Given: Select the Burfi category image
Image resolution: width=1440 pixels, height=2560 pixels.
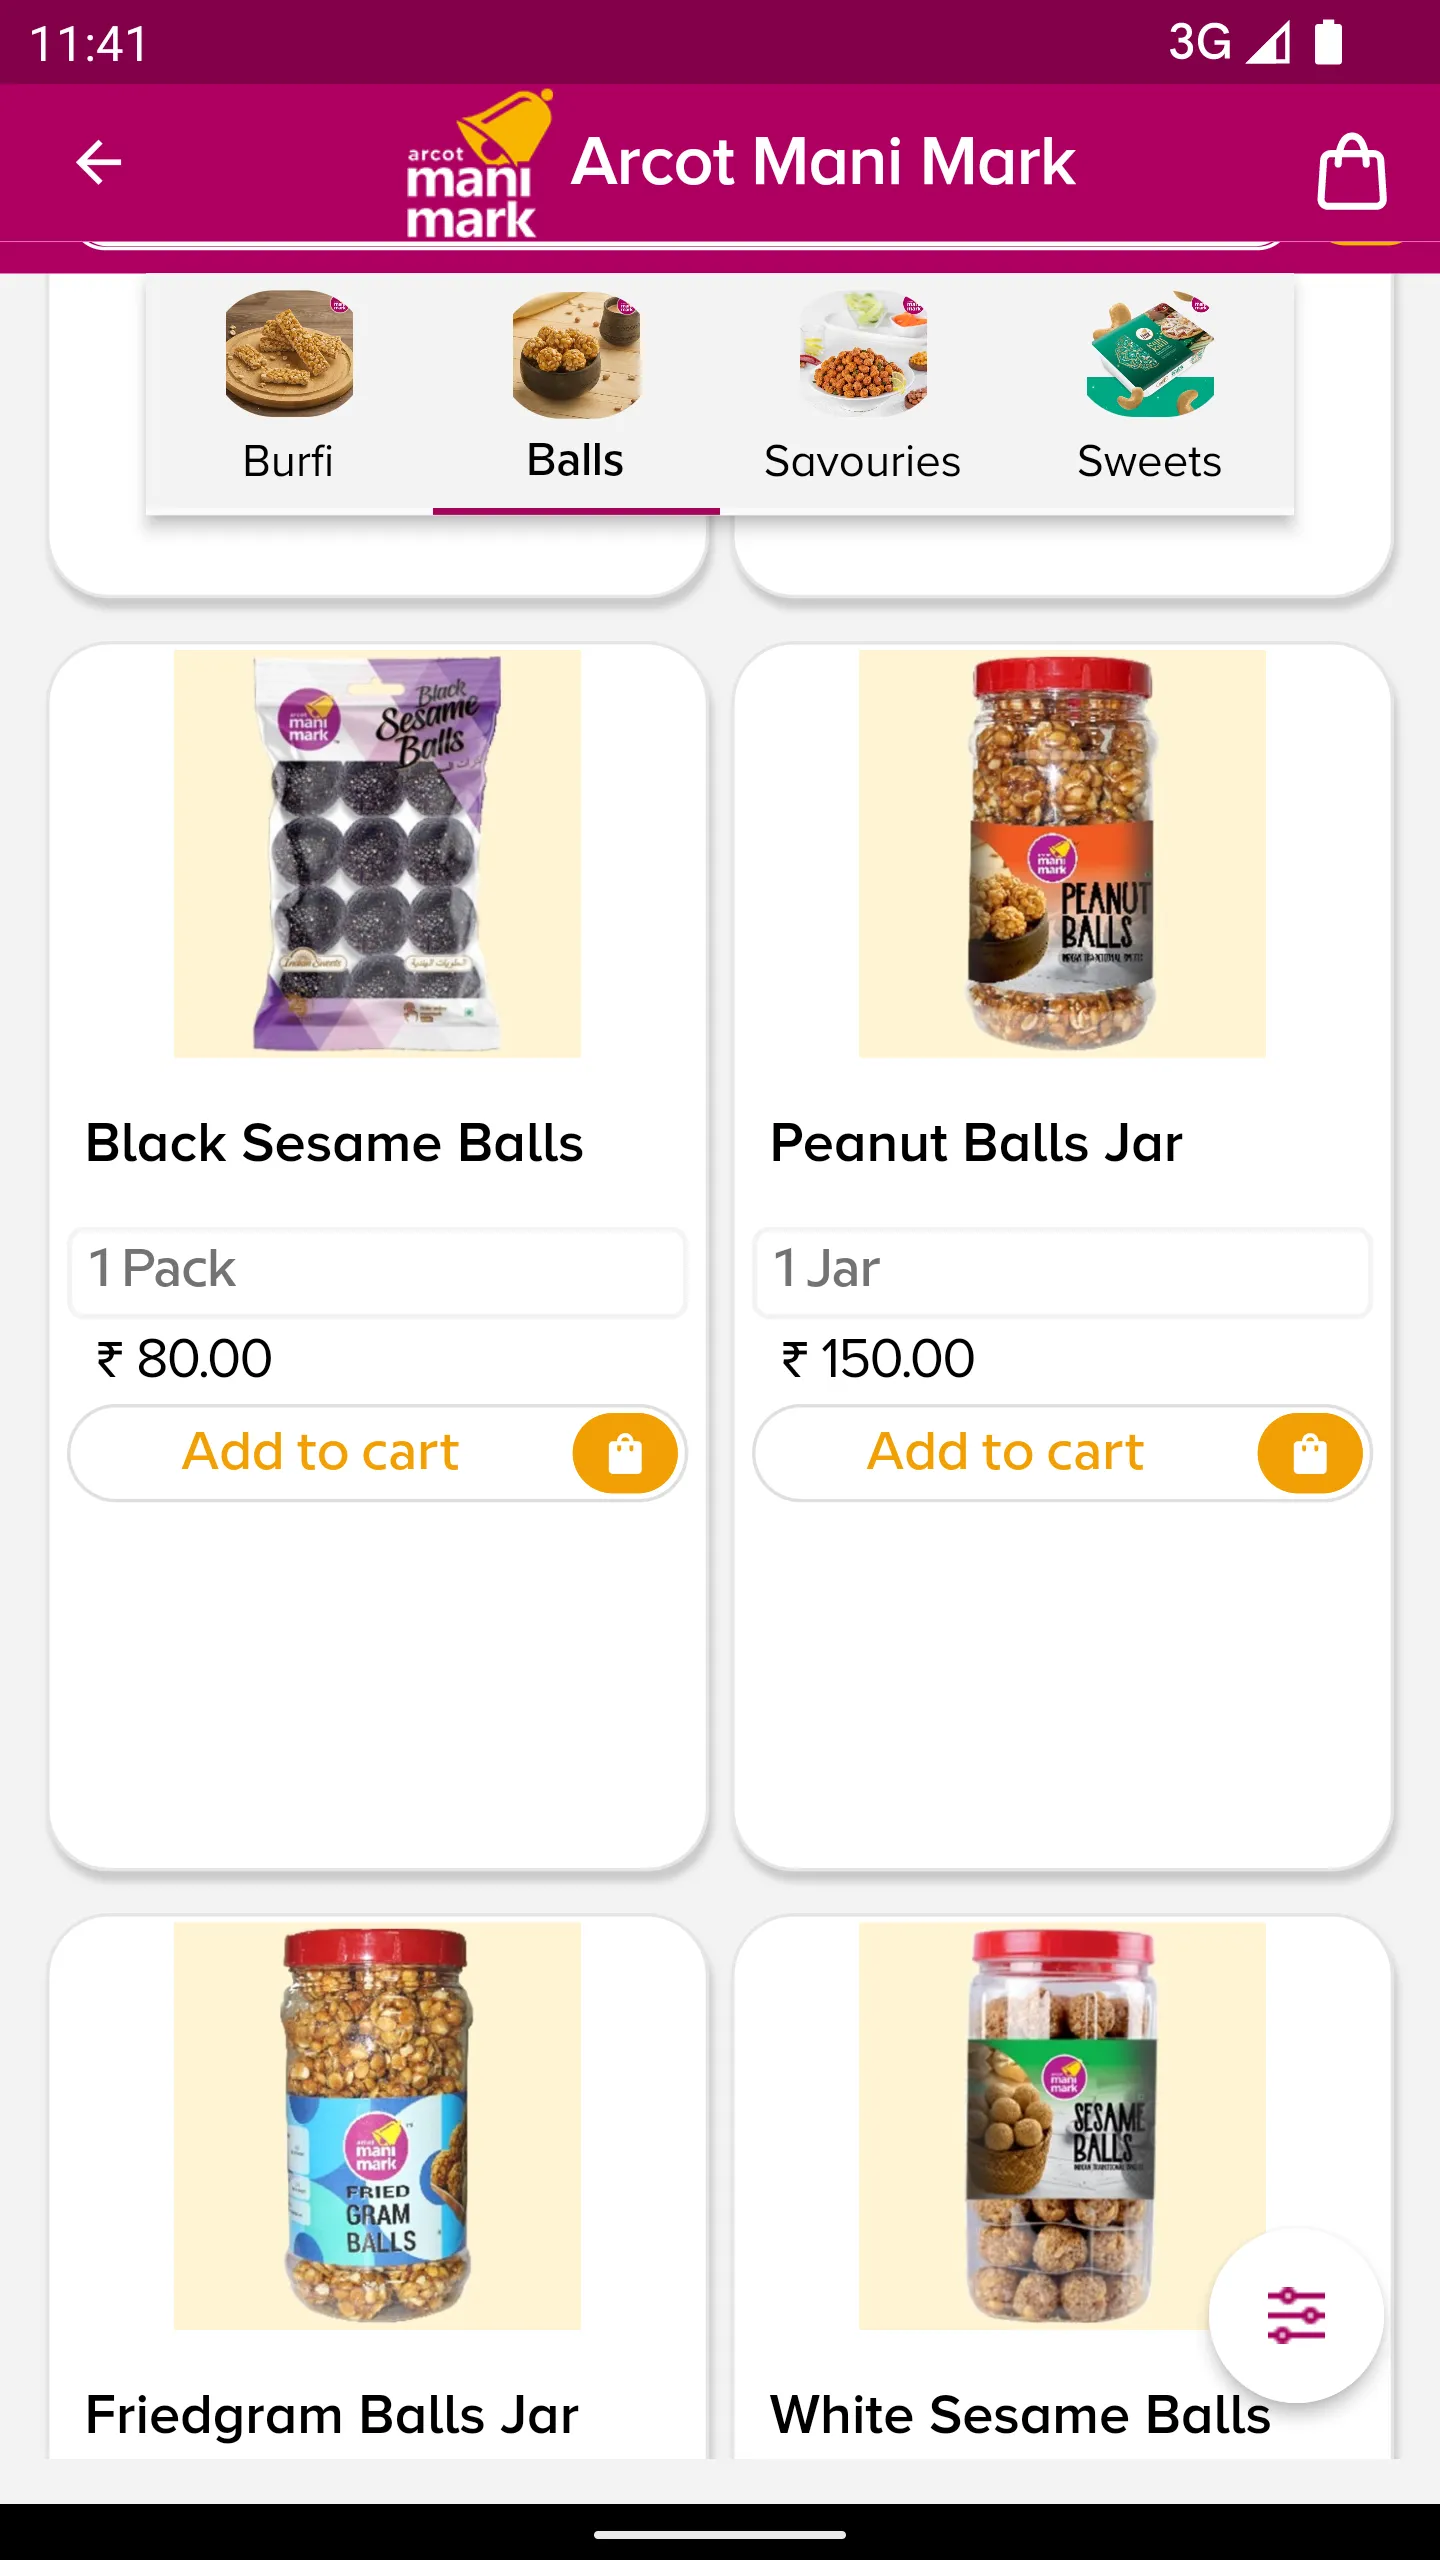Looking at the screenshot, I should (289, 353).
